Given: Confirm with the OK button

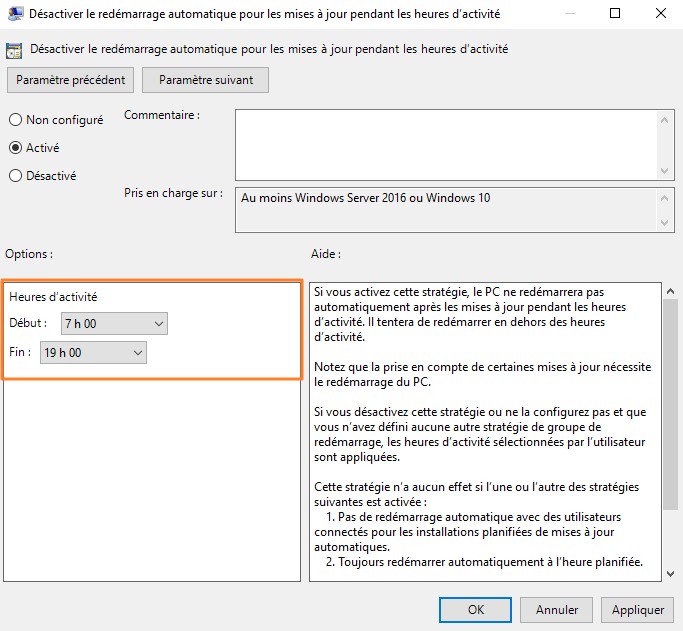Looking at the screenshot, I should tap(475, 610).
